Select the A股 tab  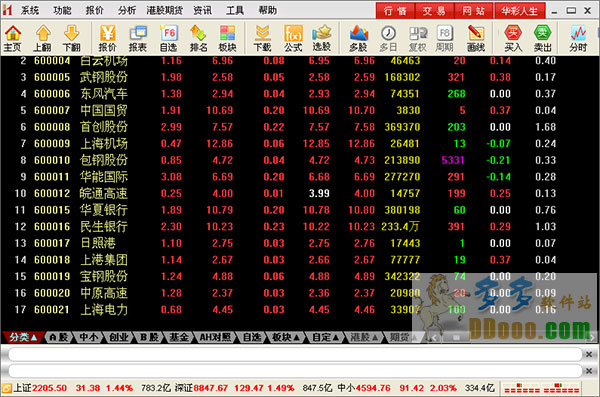point(59,337)
